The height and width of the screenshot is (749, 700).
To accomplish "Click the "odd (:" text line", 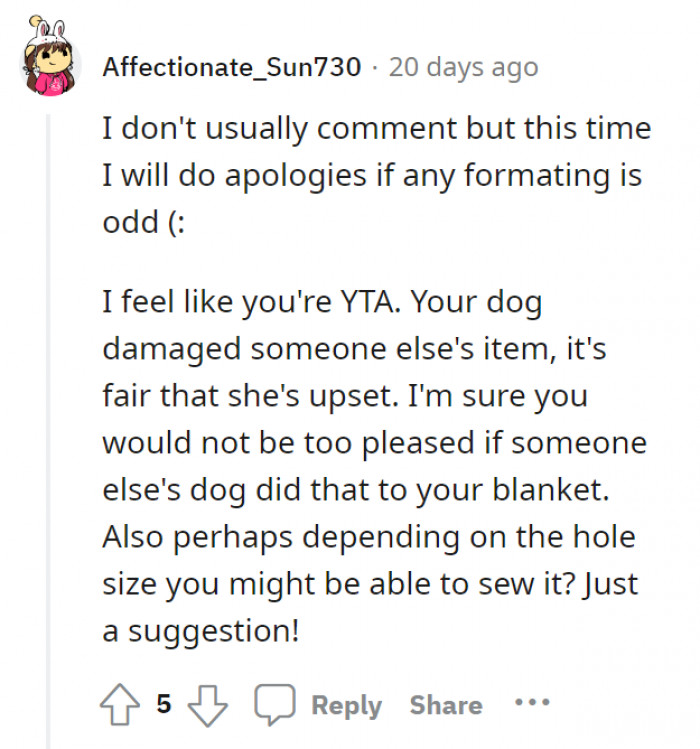I will (144, 221).
